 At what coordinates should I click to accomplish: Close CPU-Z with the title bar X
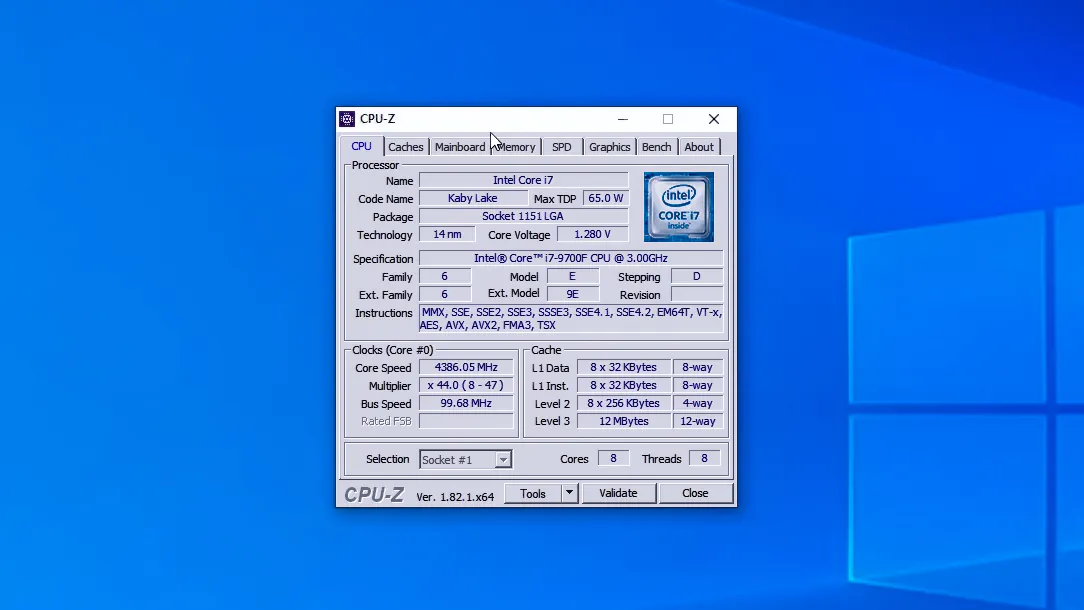tap(713, 119)
